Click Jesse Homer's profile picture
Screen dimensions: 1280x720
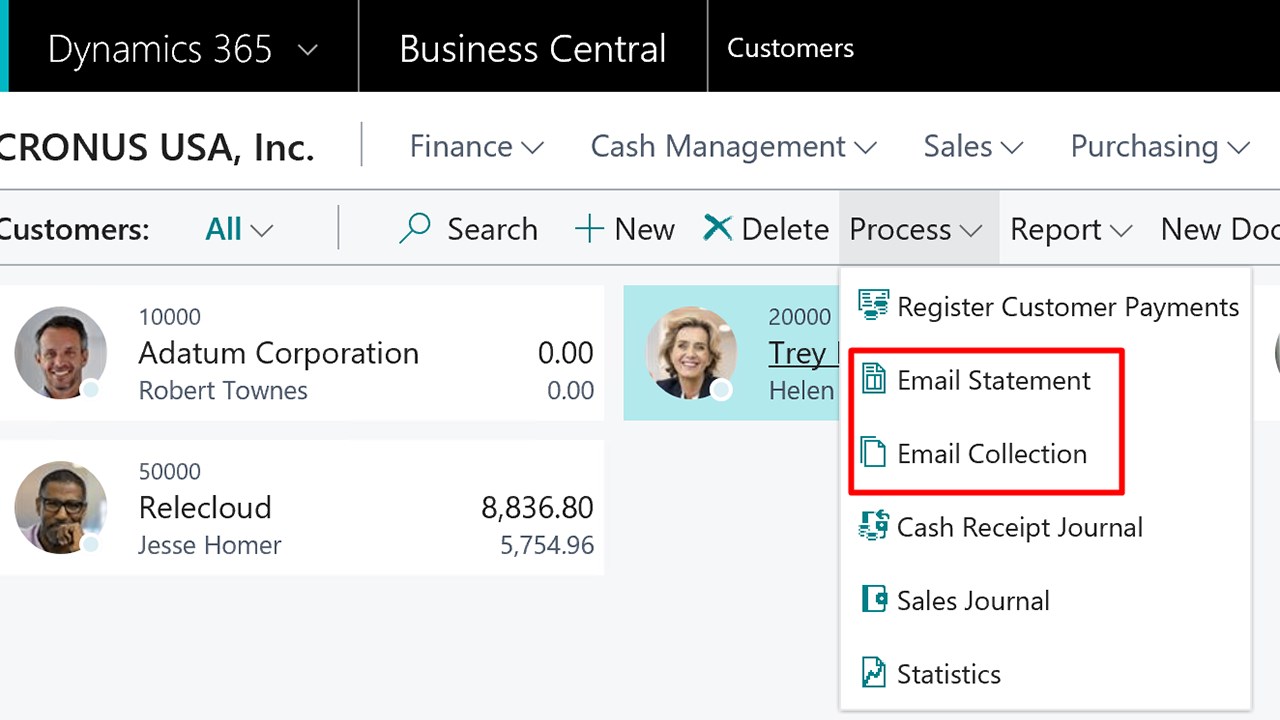coord(60,507)
